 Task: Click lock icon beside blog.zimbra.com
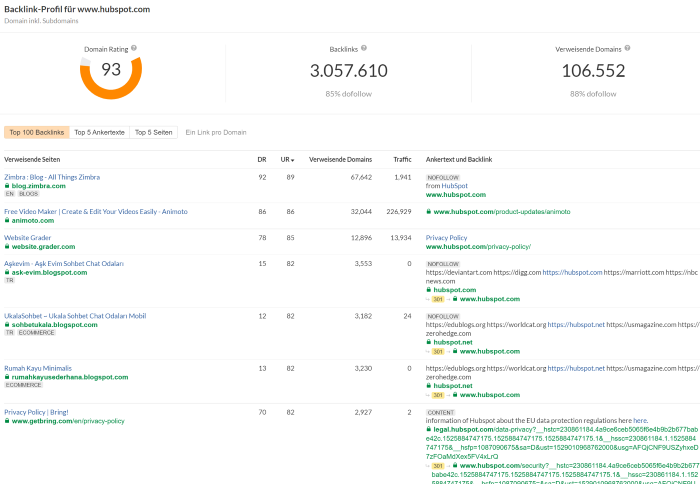pyautogui.click(x=7, y=186)
